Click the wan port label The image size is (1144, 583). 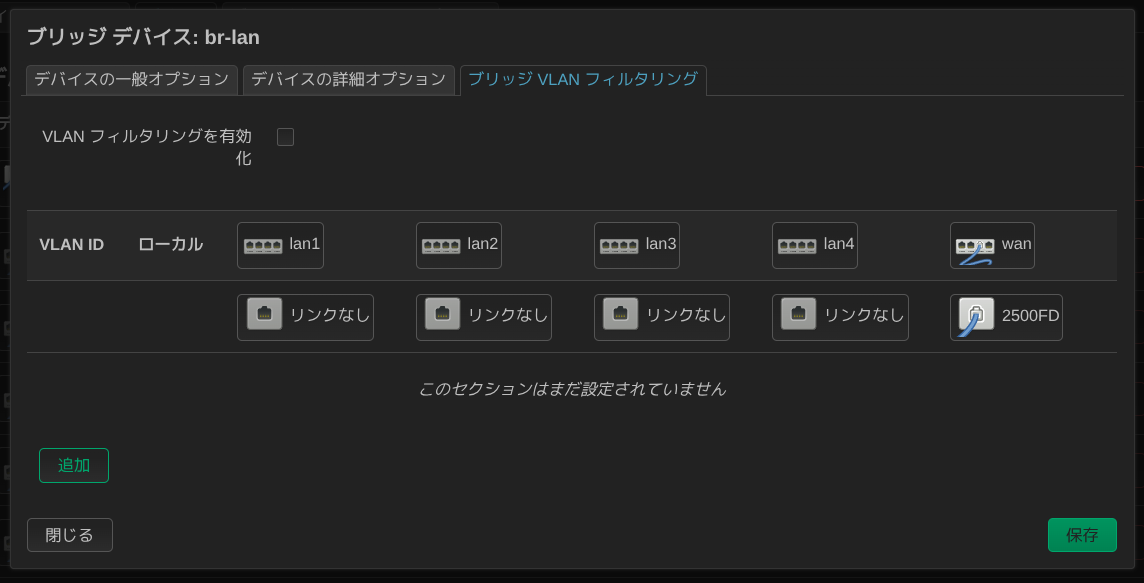coord(1016,244)
